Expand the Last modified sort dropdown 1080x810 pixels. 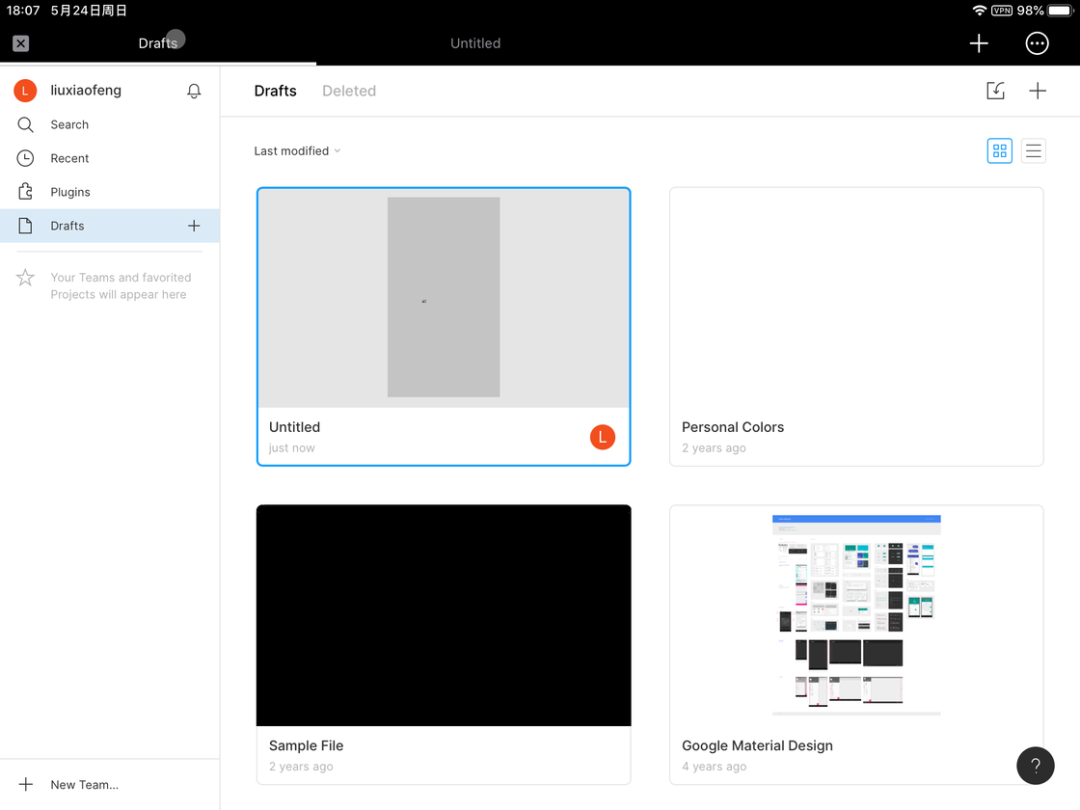(x=297, y=151)
